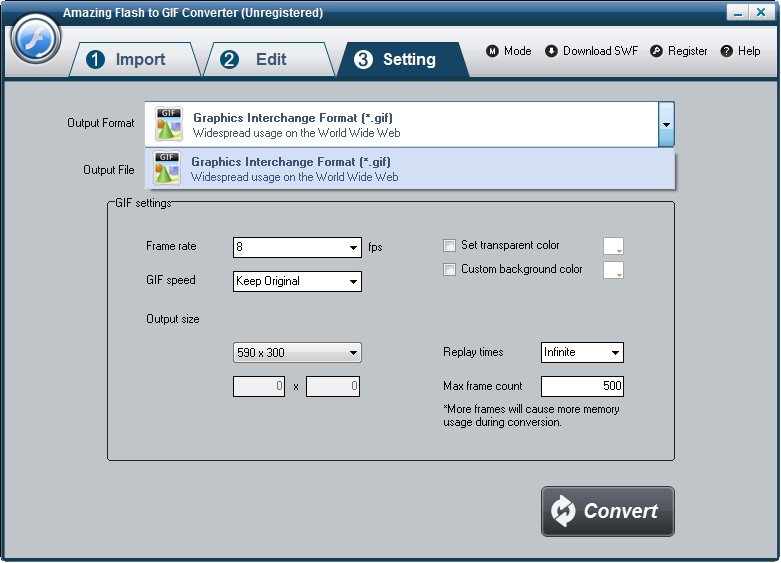Screen dimensions: 781x563
Task: Click the 'Output File' label
Action: [109, 170]
